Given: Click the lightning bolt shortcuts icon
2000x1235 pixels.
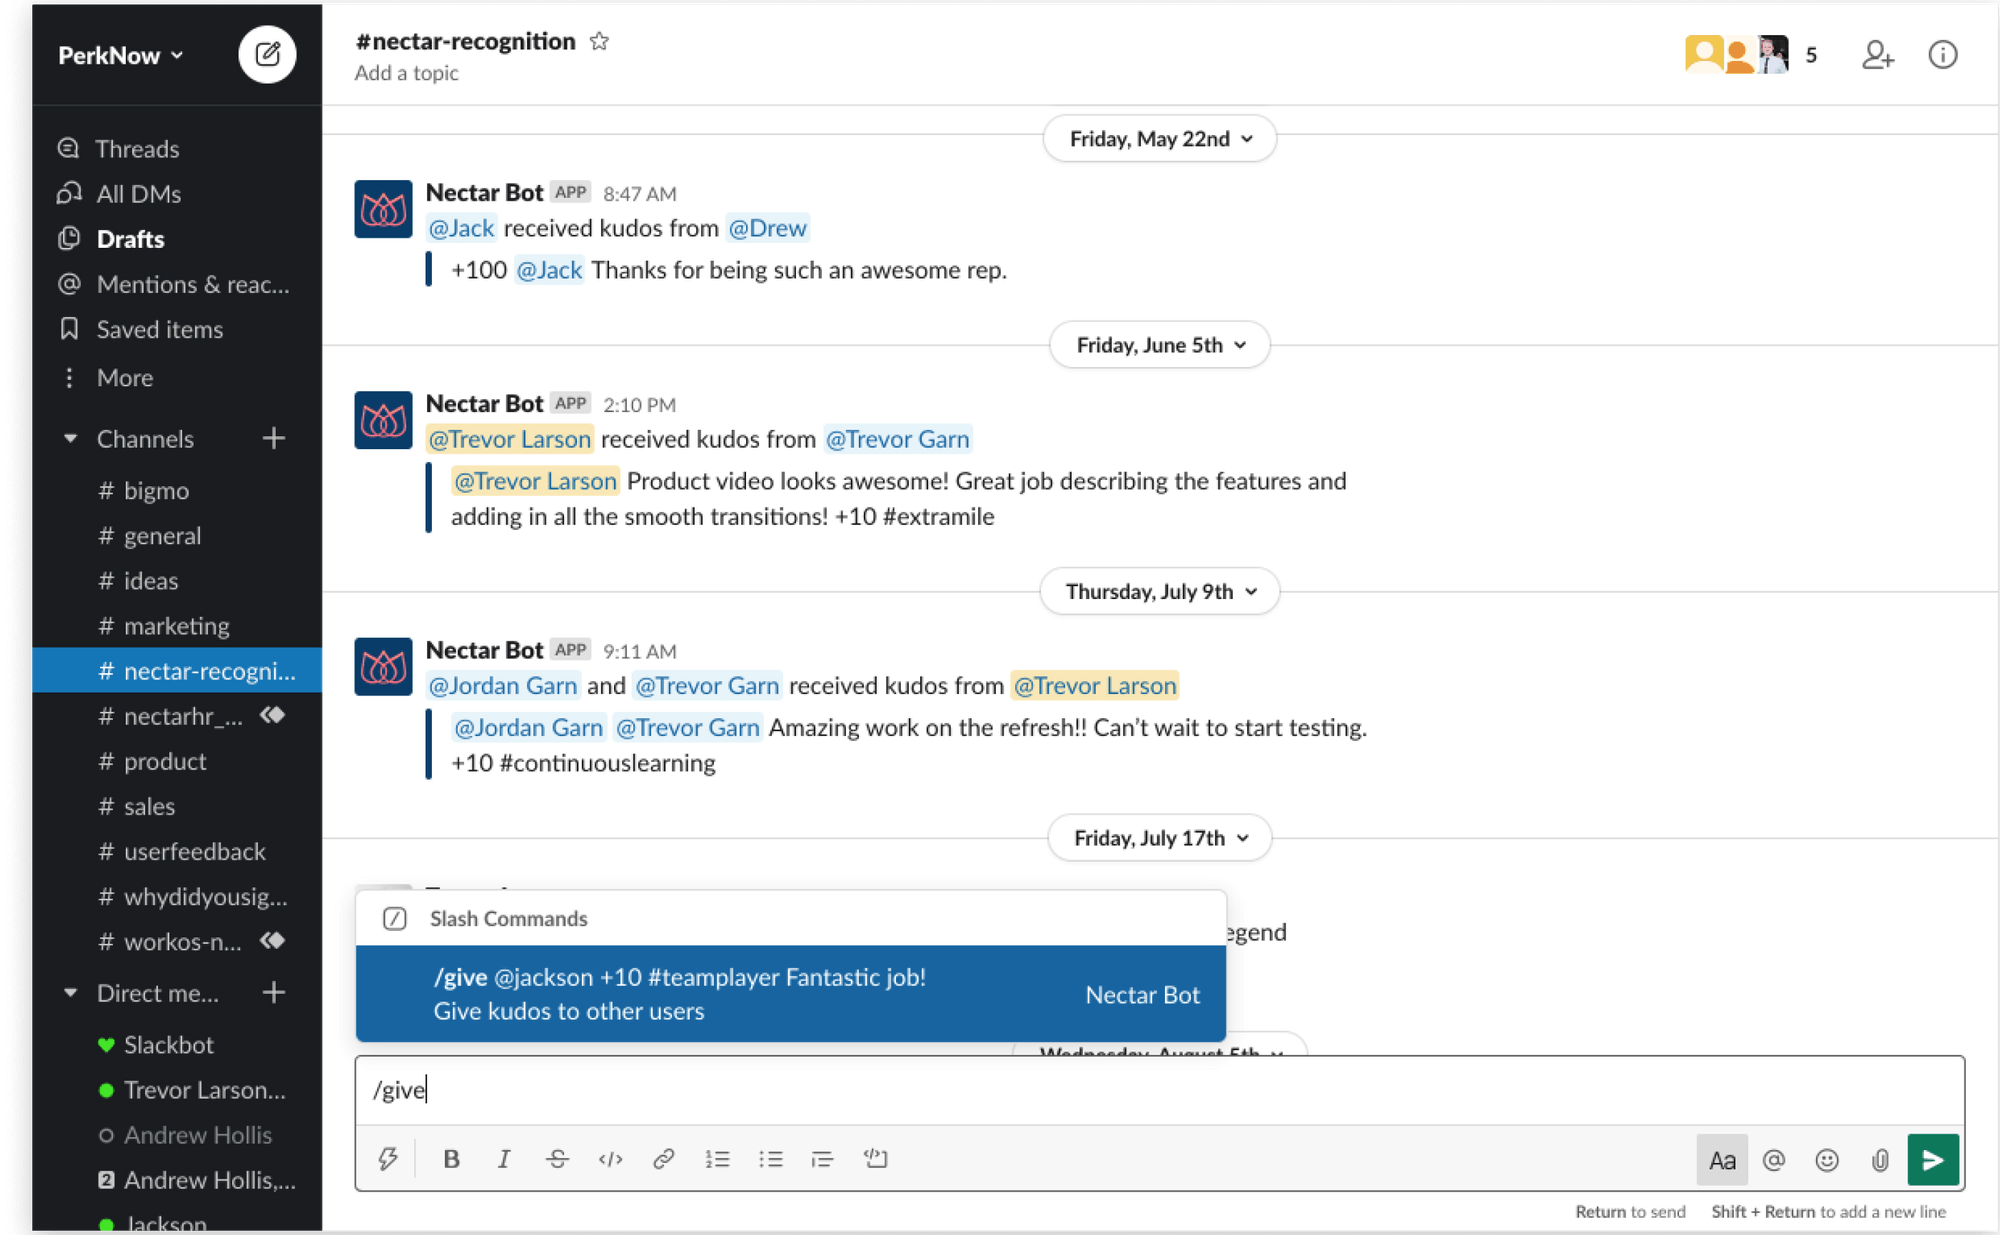Looking at the screenshot, I should pyautogui.click(x=388, y=1159).
